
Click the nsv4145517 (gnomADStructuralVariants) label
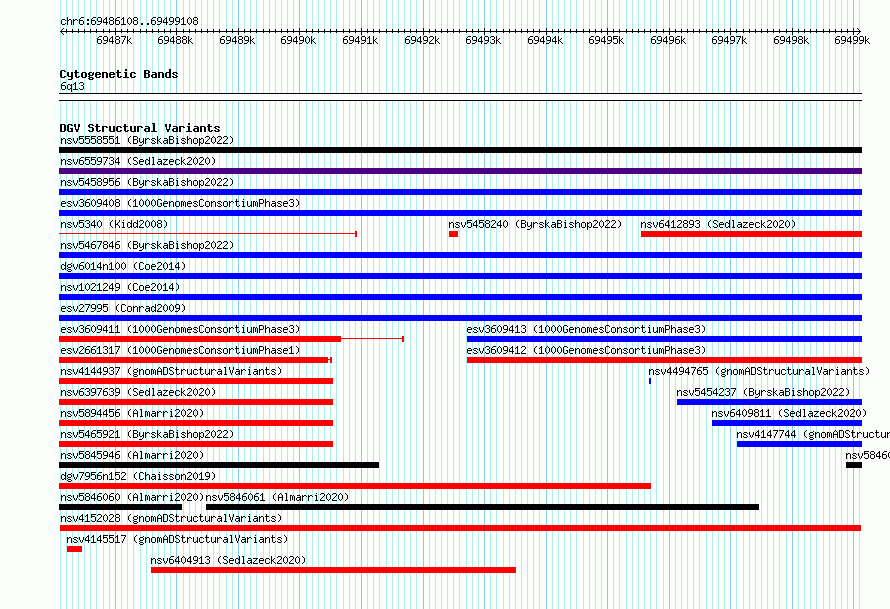177,539
